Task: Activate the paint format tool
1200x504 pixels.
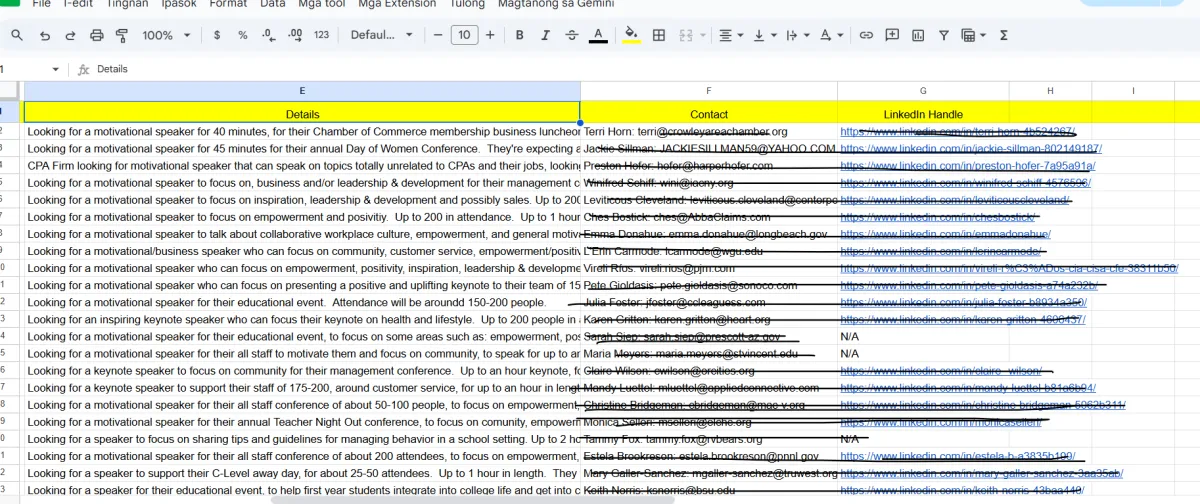Action: click(x=122, y=35)
